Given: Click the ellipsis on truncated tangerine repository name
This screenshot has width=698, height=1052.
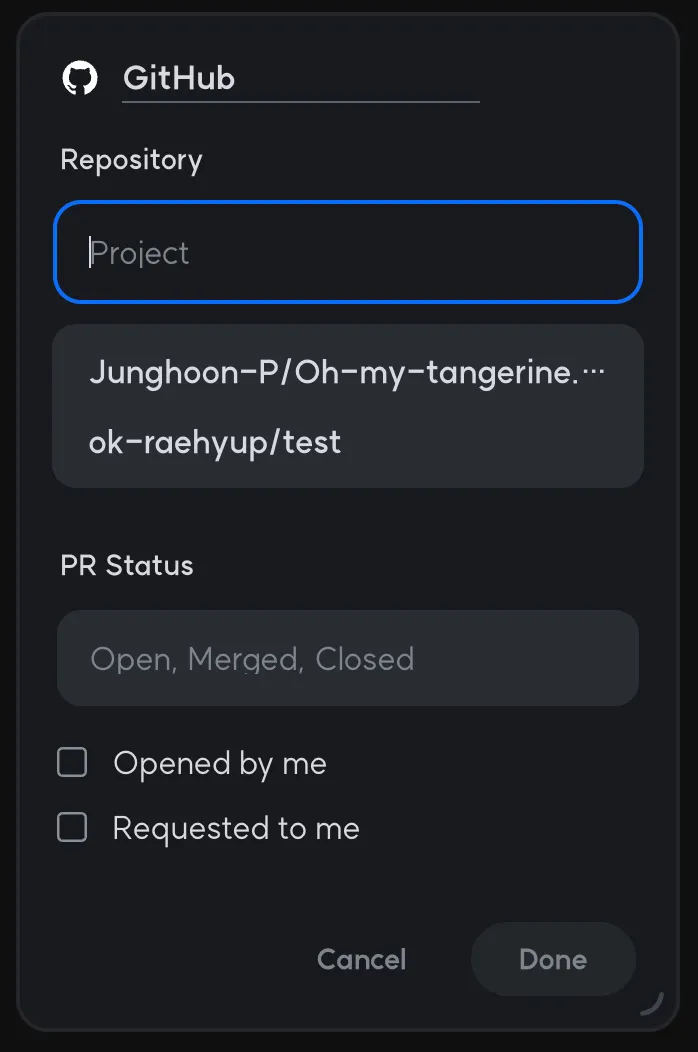Looking at the screenshot, I should [x=594, y=372].
